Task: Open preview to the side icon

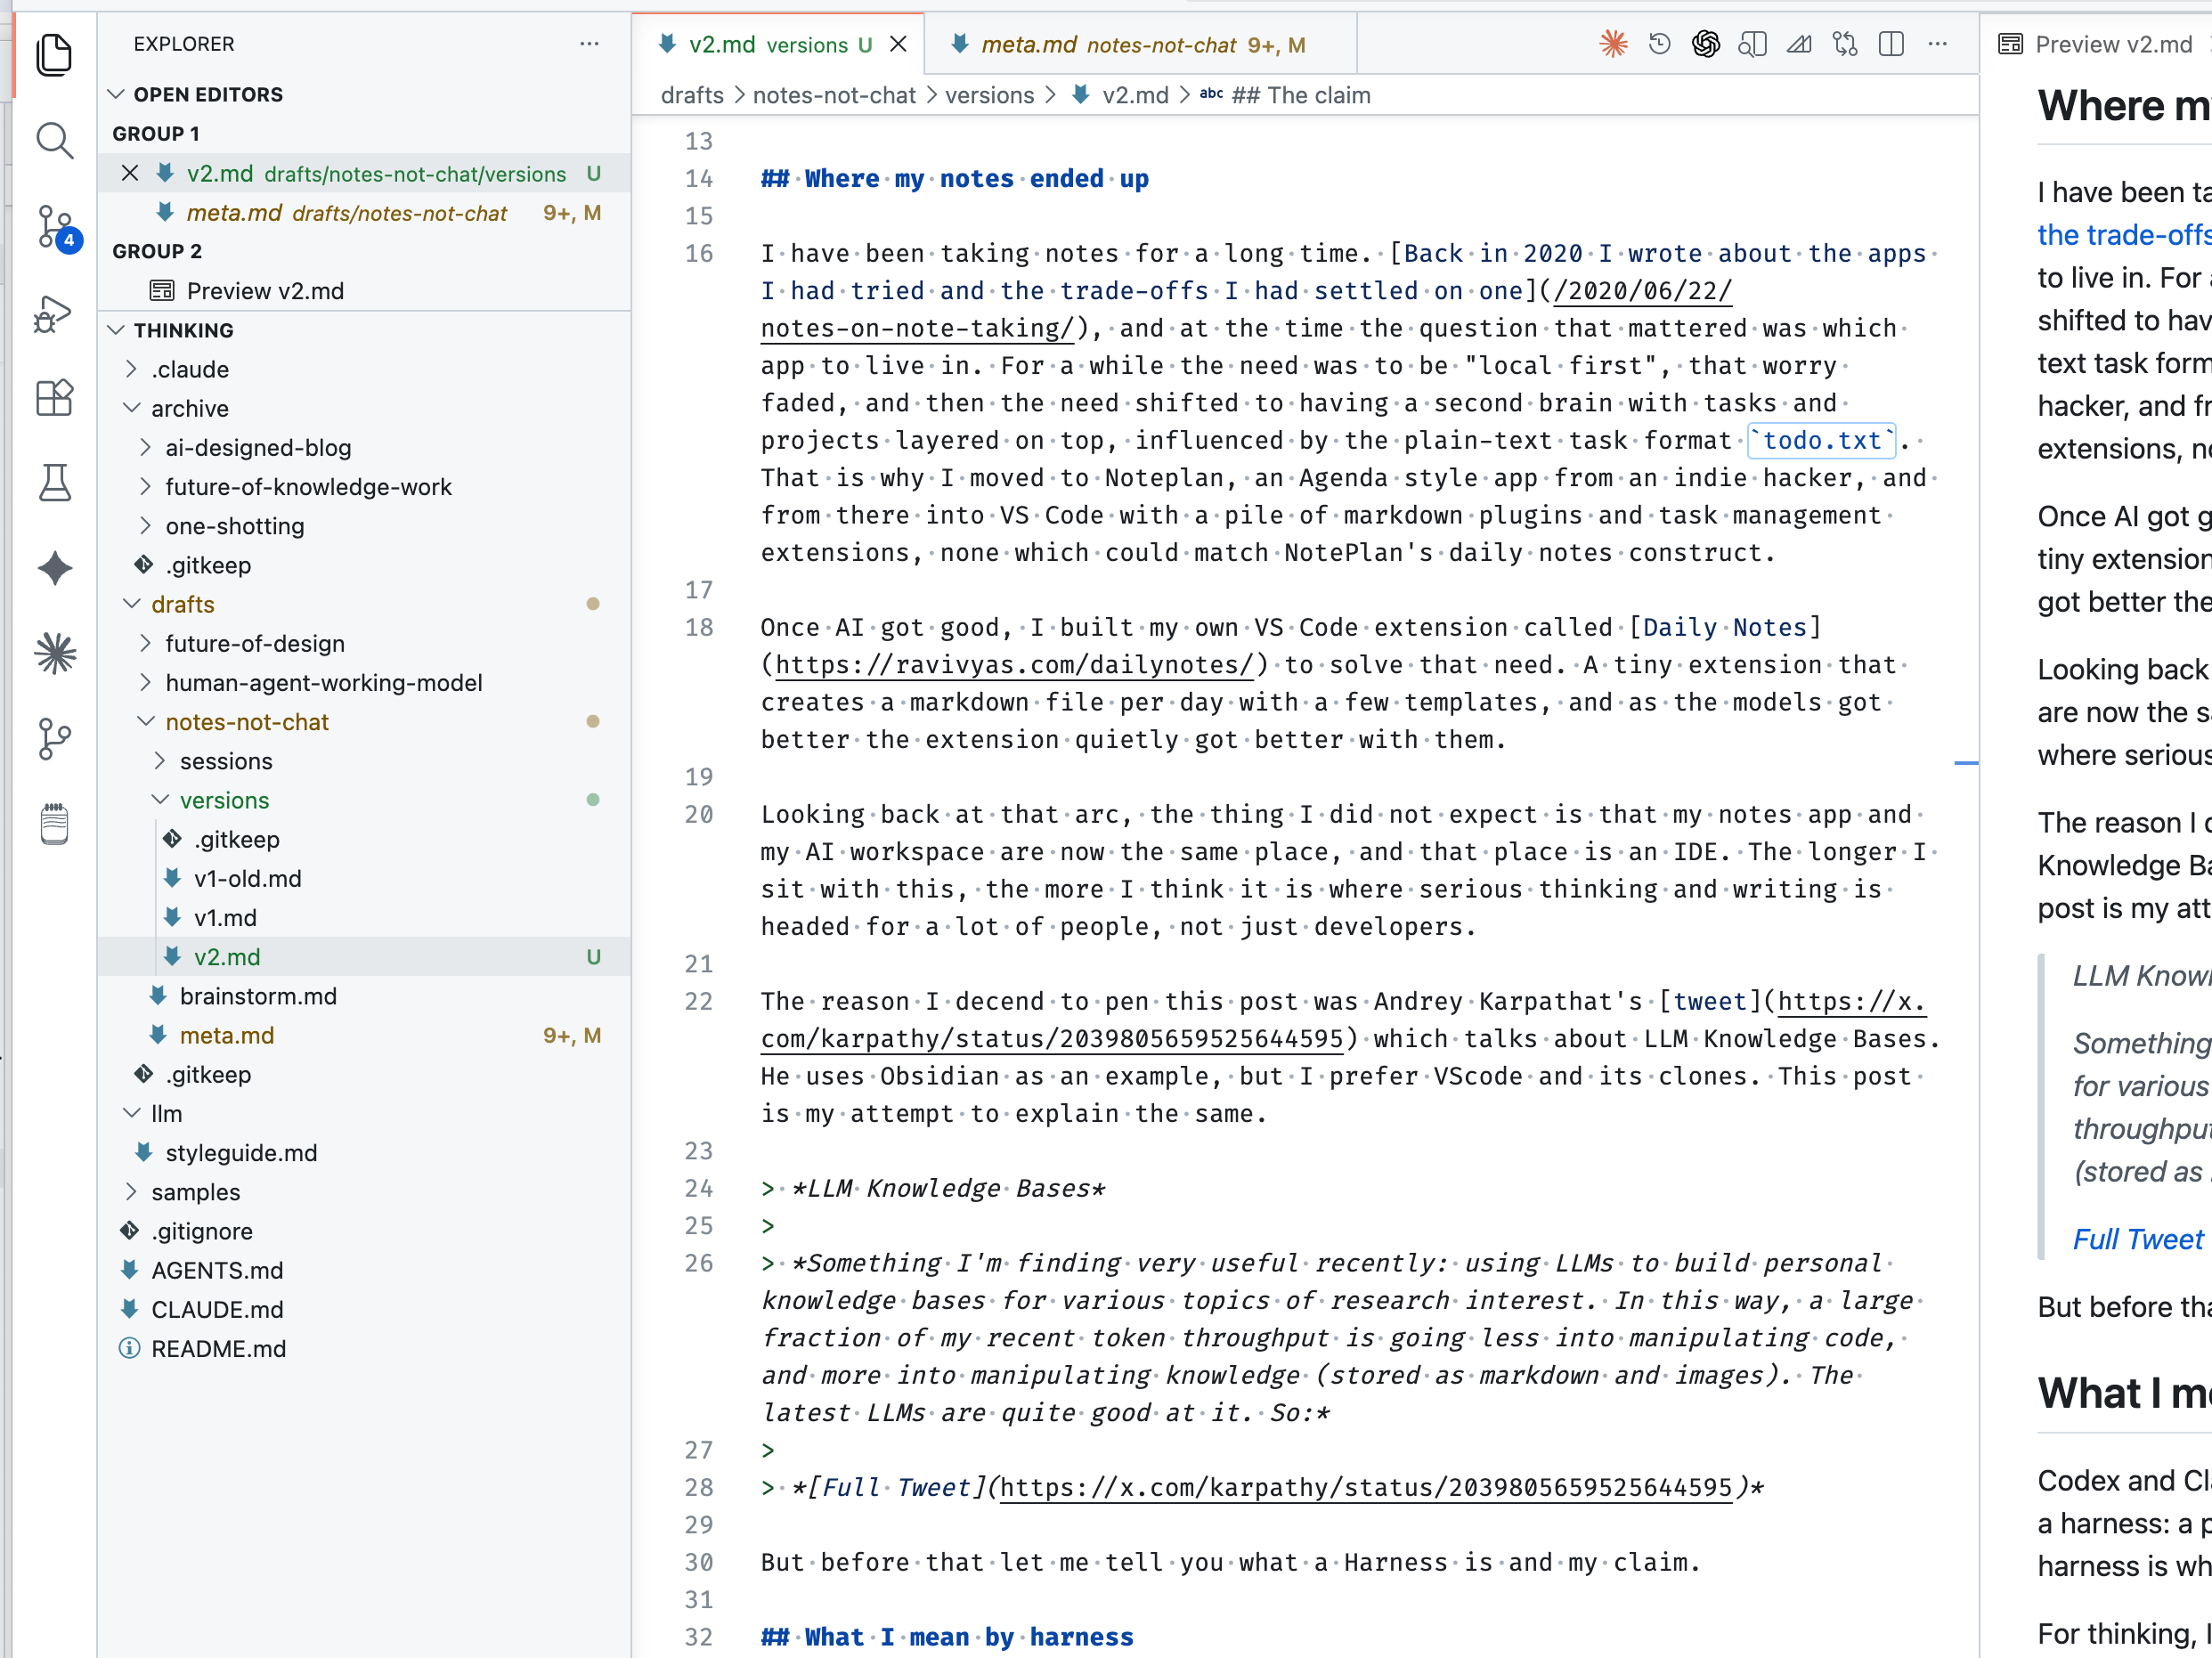Action: [1752, 44]
